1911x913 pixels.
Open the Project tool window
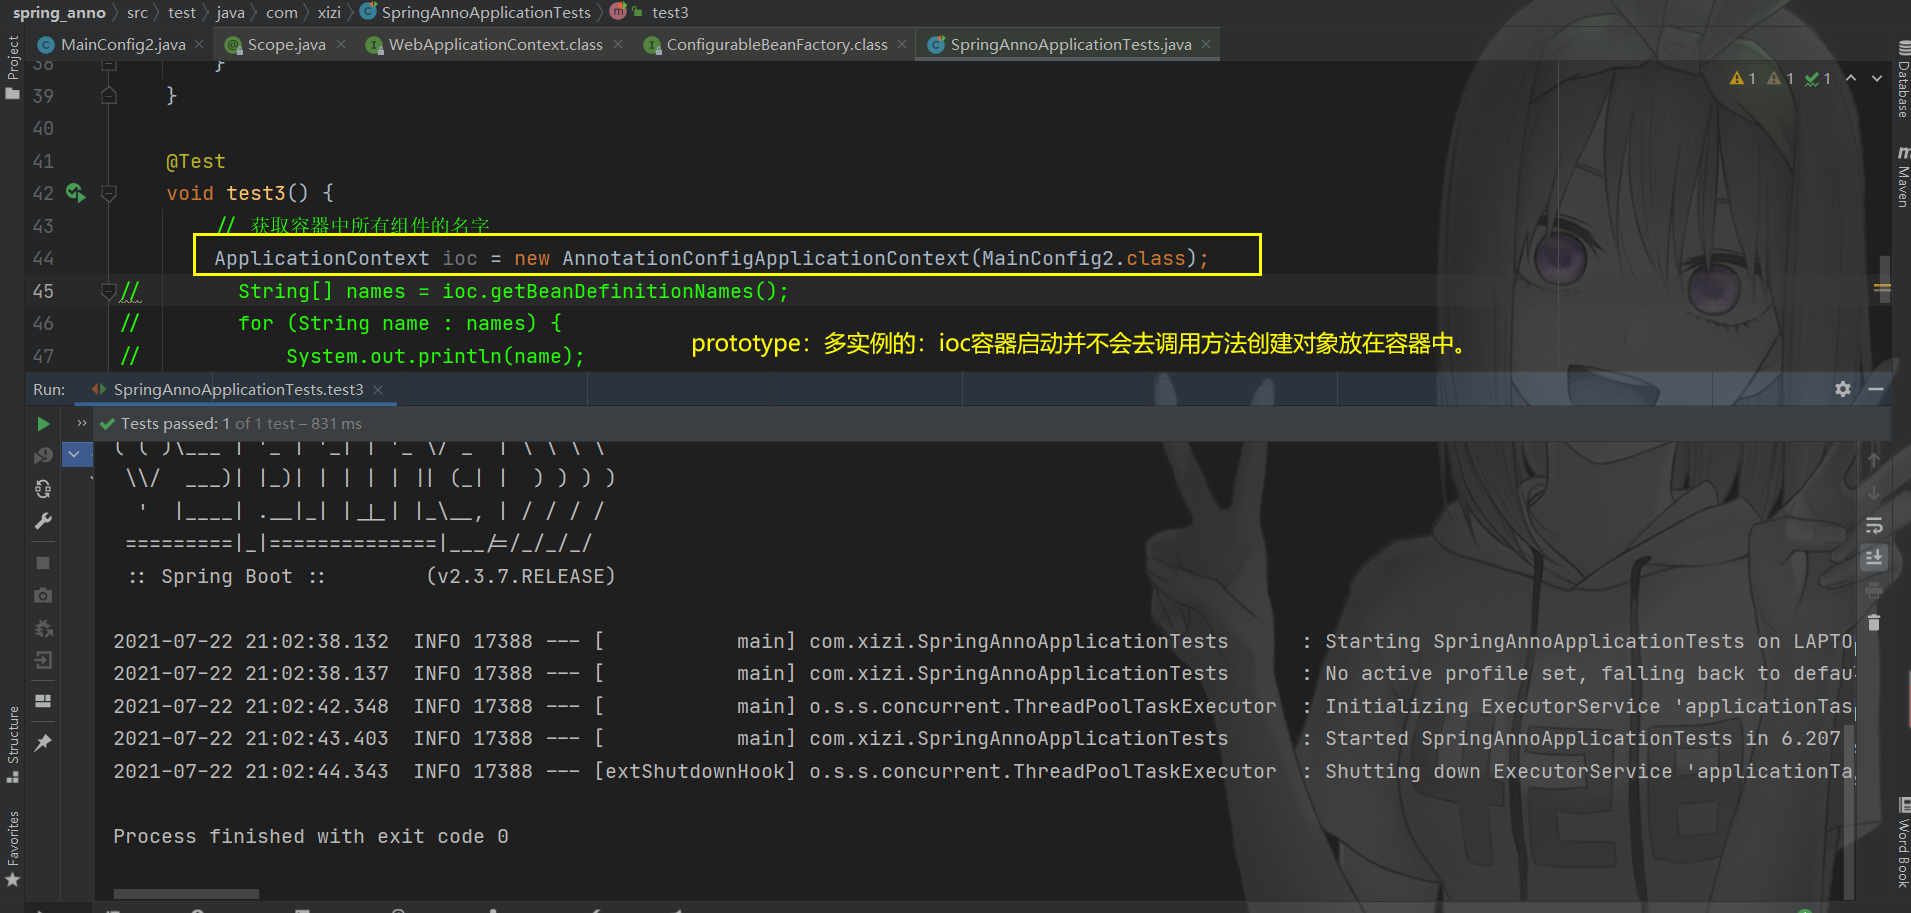pyautogui.click(x=13, y=67)
